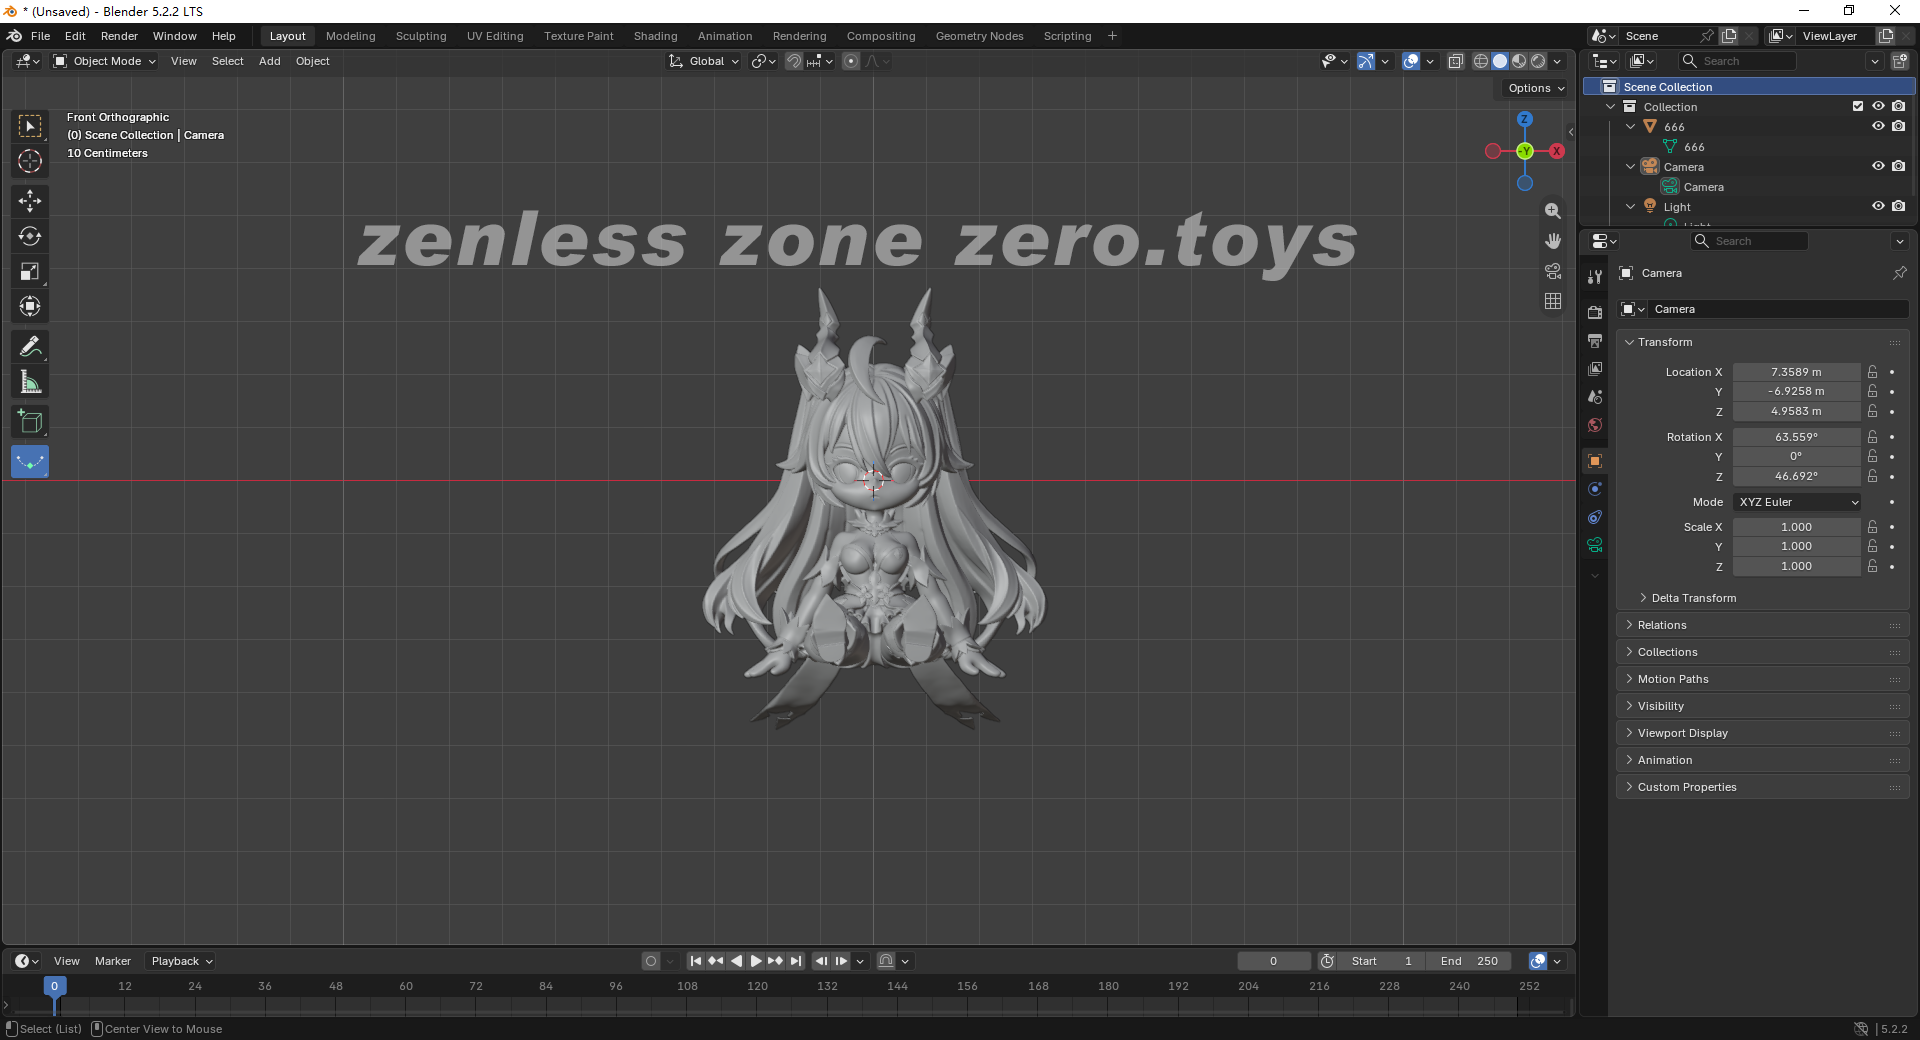Expand the Motion Paths panel
This screenshot has height=1040, width=1920.
[x=1672, y=679]
